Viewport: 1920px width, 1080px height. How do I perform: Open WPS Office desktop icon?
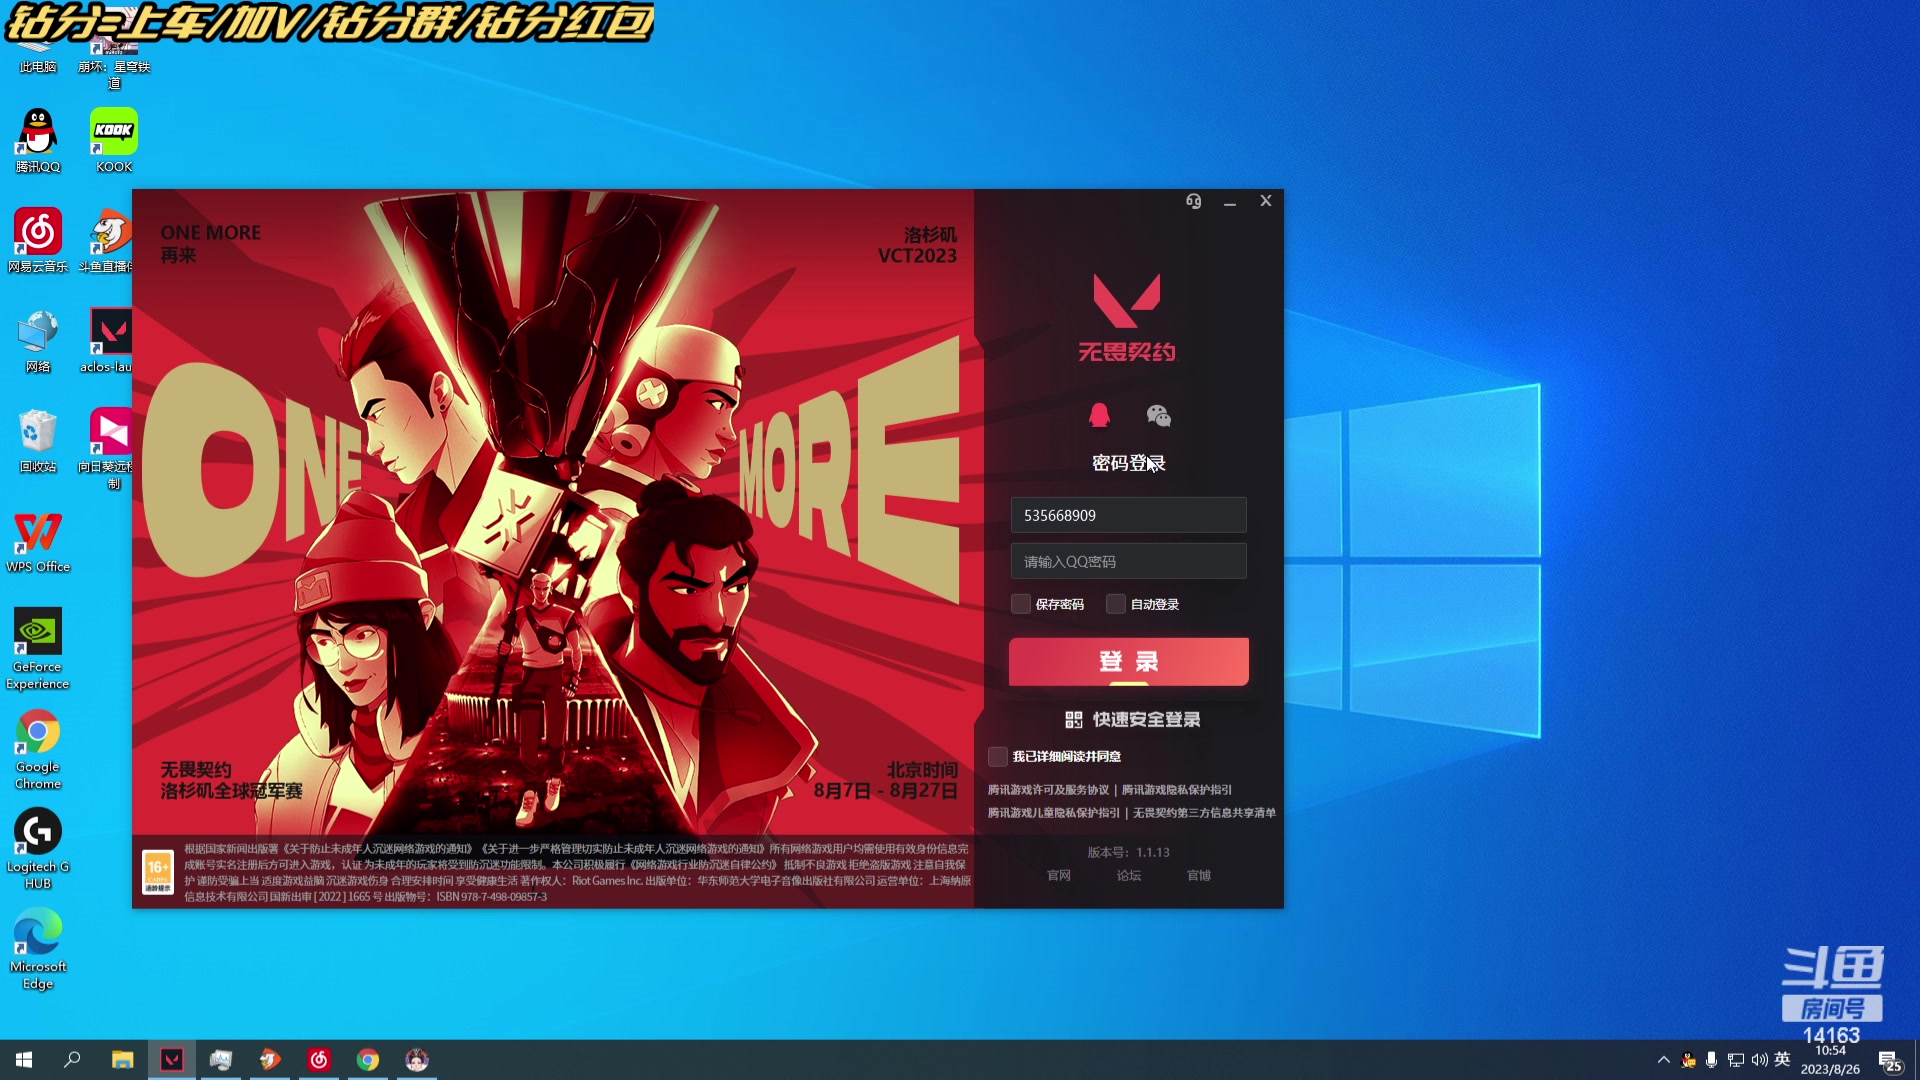coord(38,541)
